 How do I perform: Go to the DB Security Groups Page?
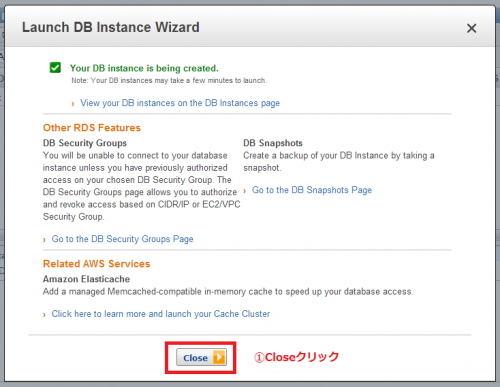tap(122, 239)
